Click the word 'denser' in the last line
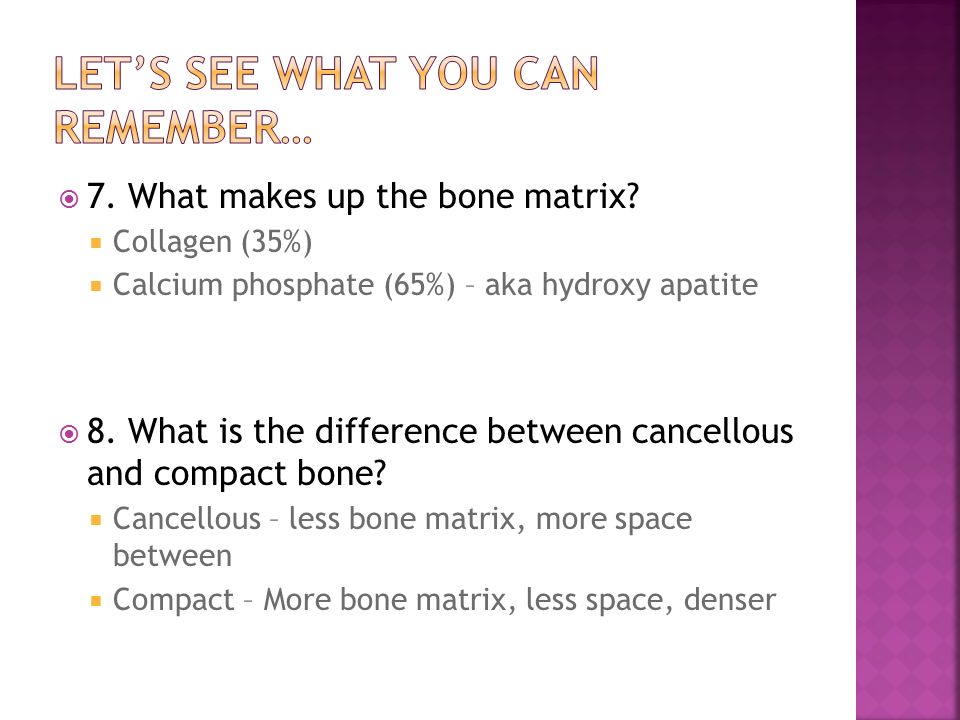 [x=730, y=599]
